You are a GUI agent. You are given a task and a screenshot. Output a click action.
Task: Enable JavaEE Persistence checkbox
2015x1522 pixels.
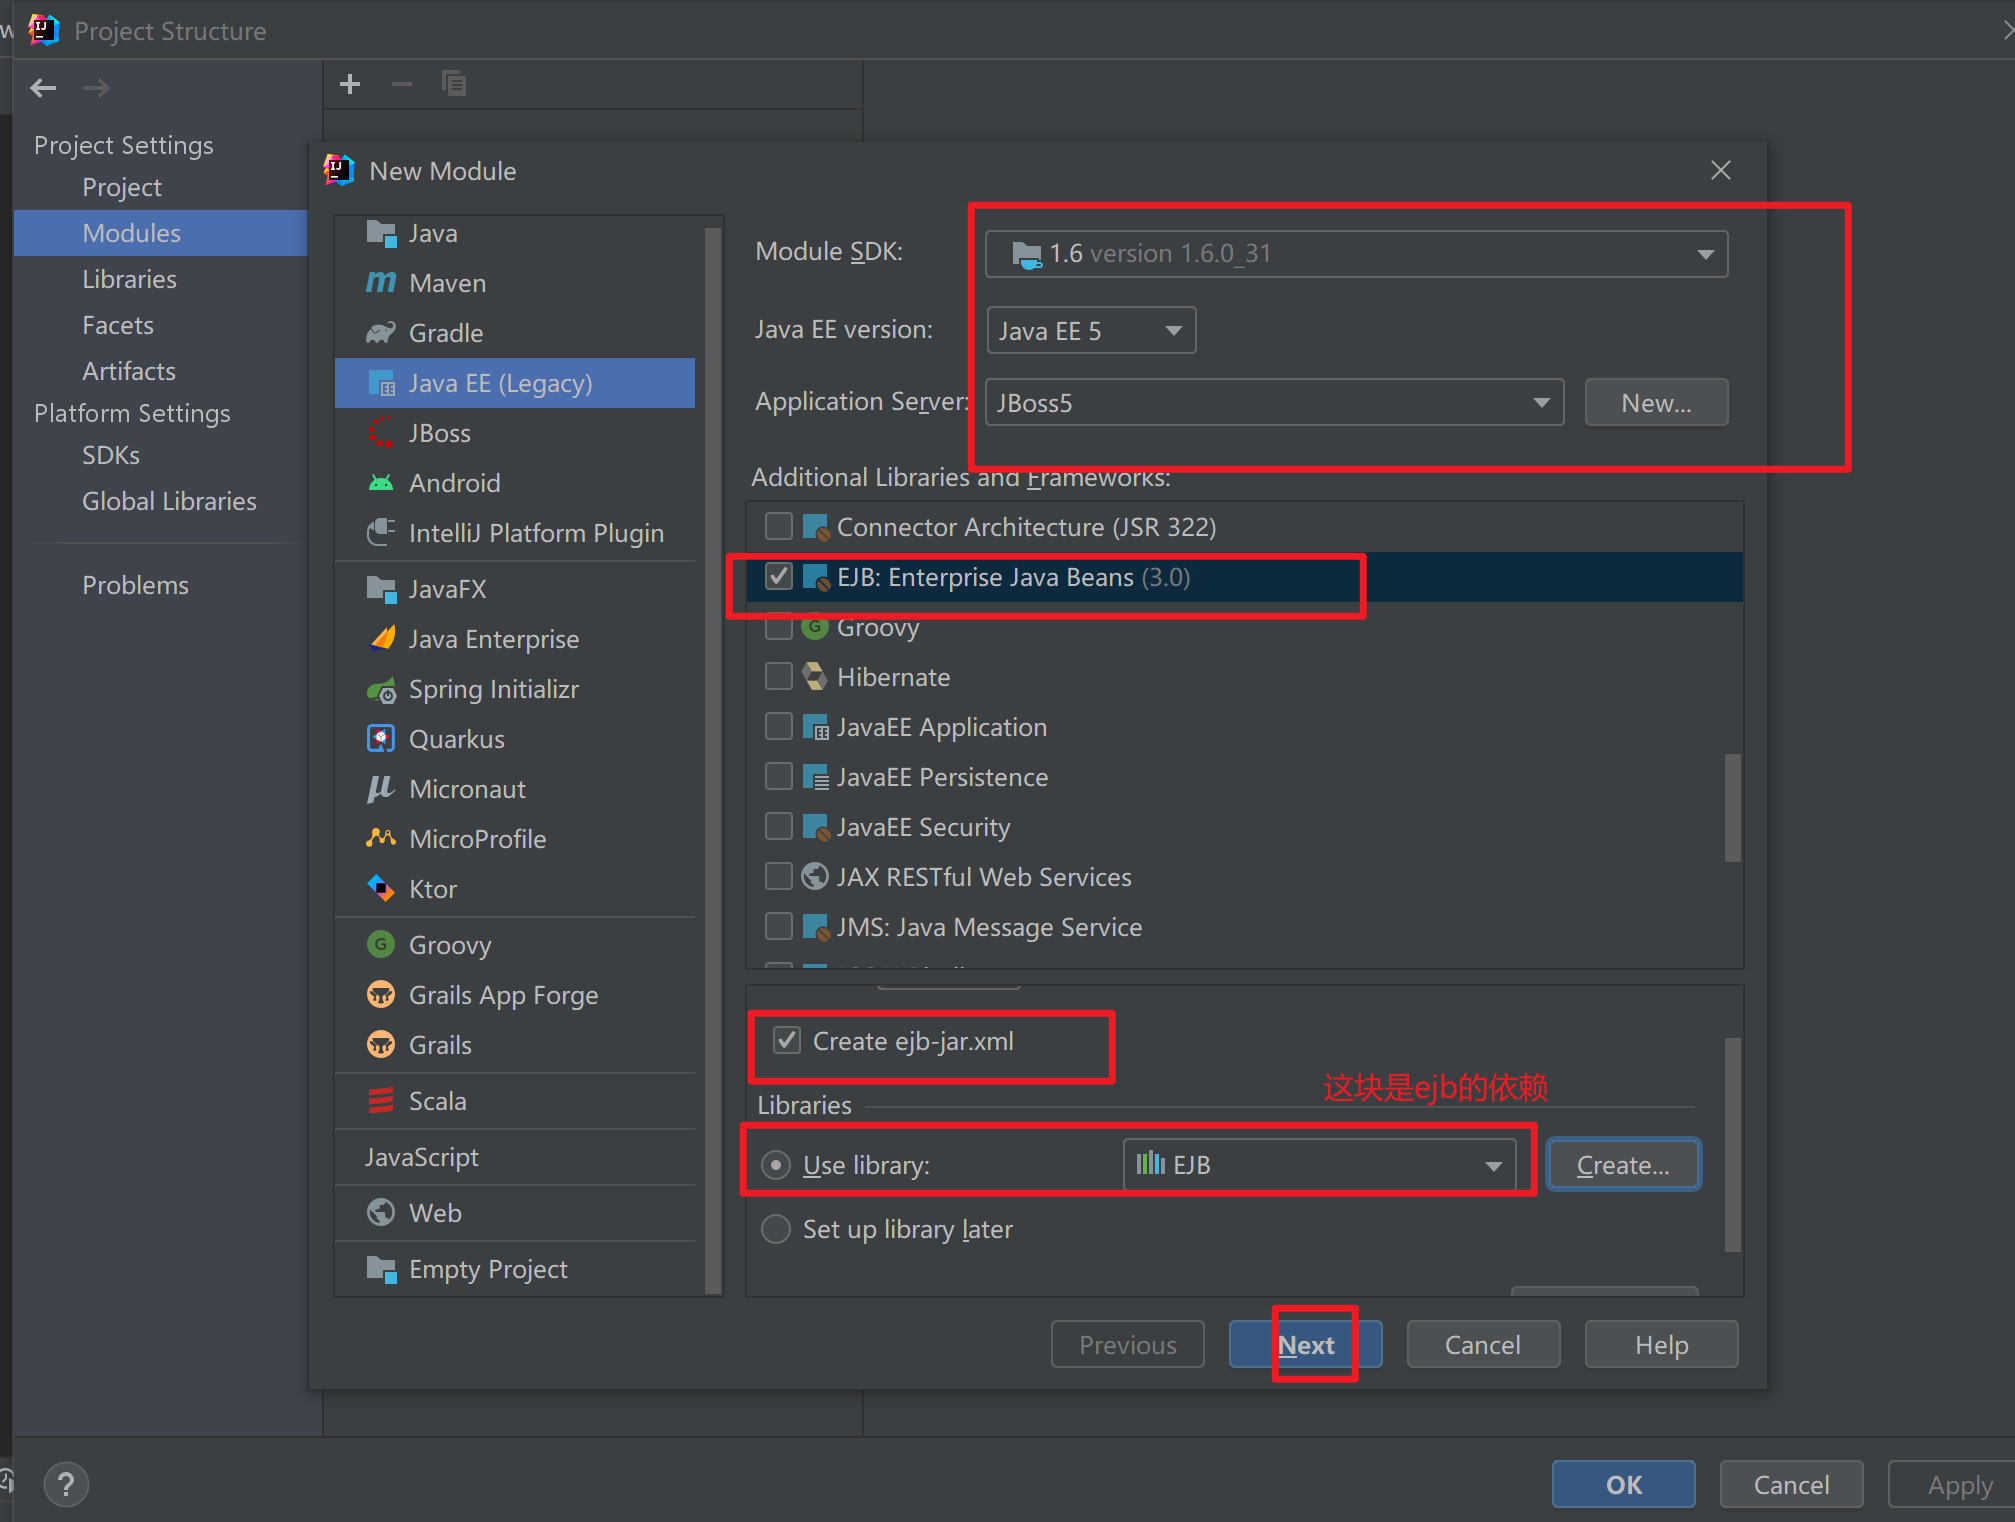pos(778,776)
